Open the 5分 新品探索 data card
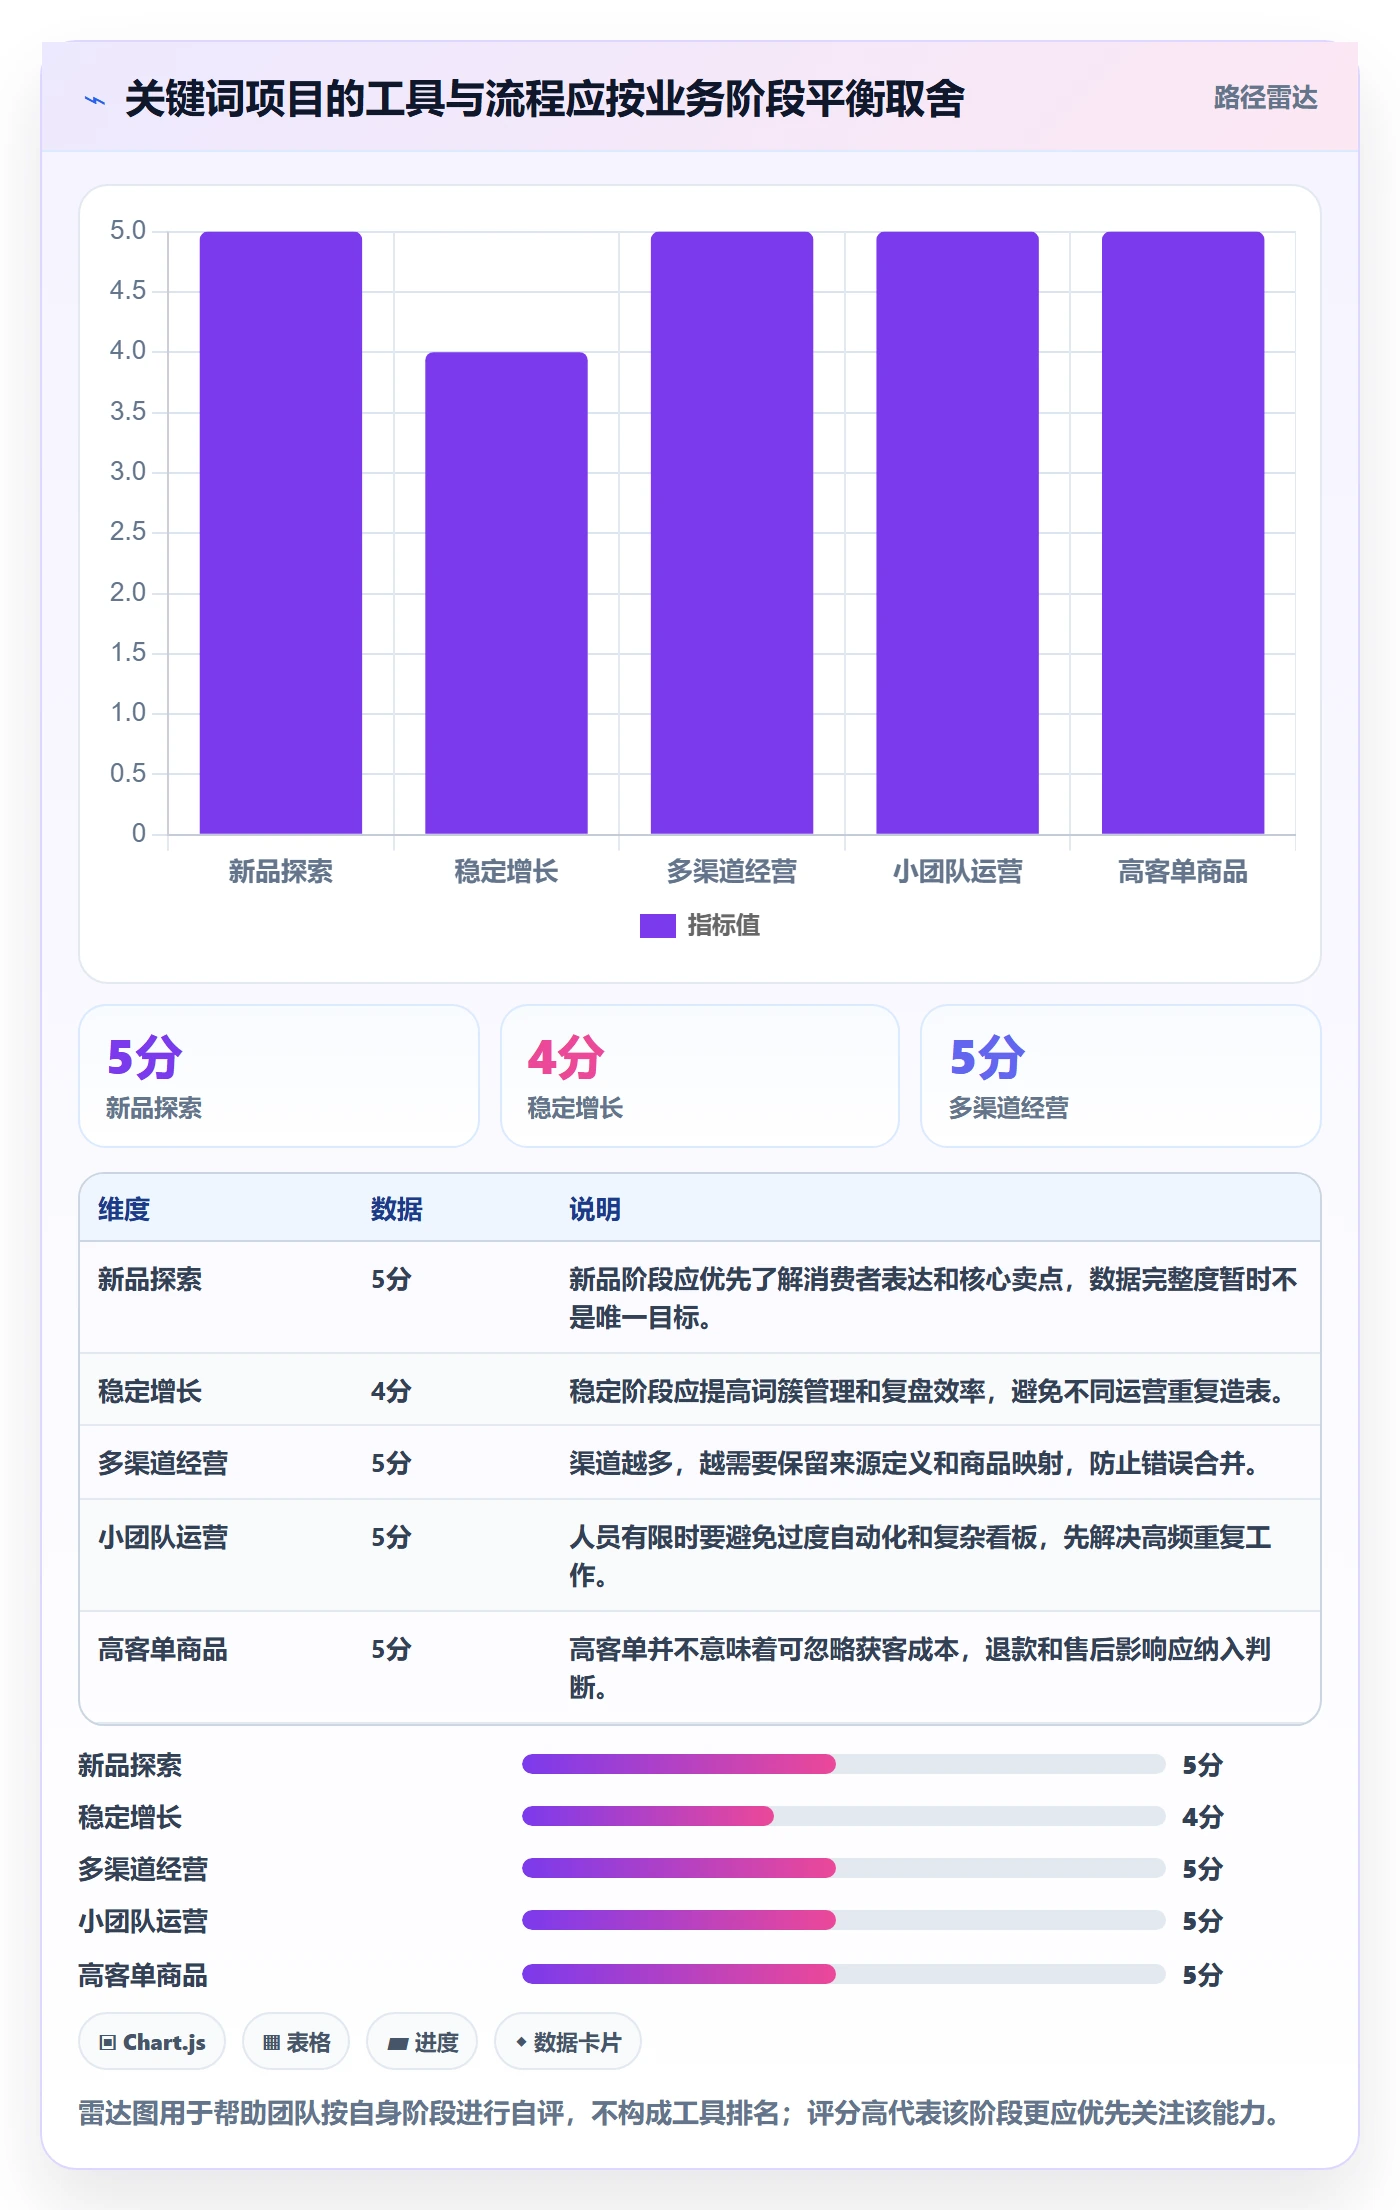1400x2210 pixels. pyautogui.click(x=279, y=1076)
